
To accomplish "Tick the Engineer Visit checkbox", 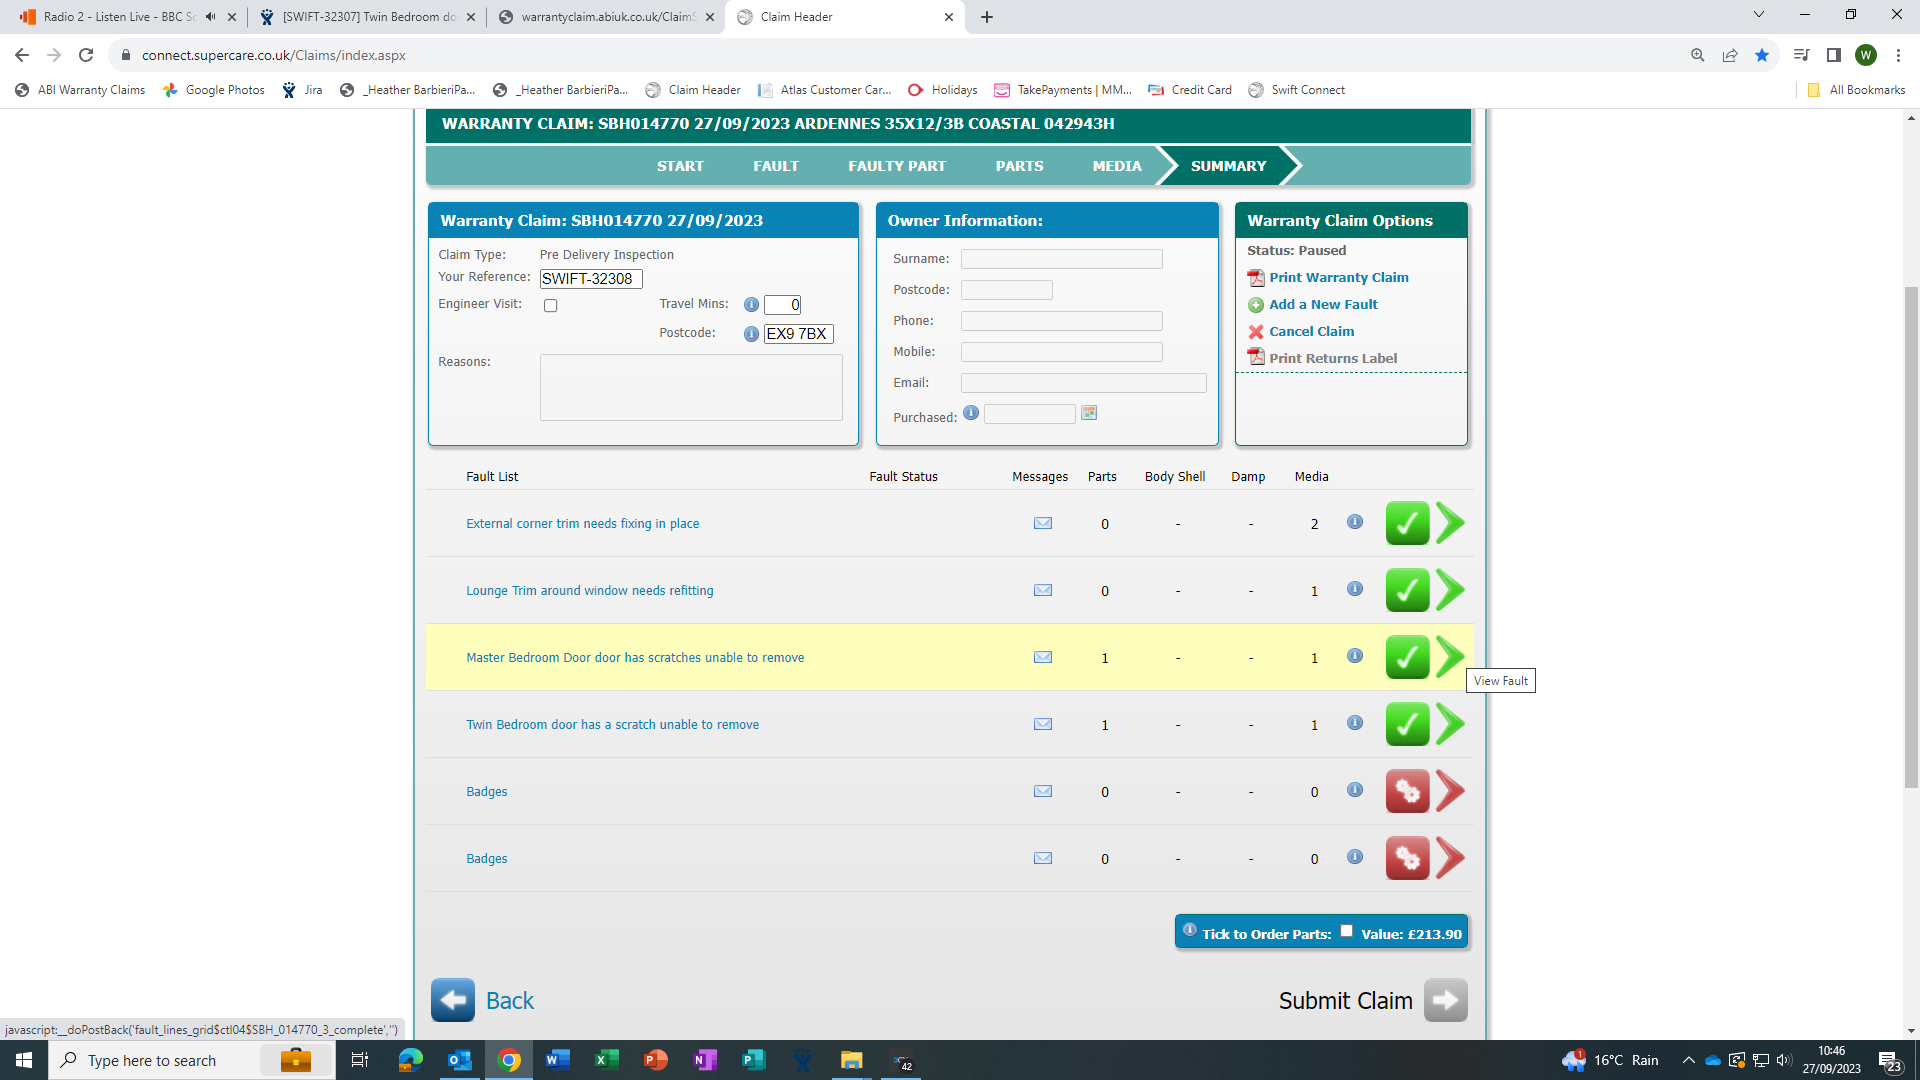I will pos(550,306).
